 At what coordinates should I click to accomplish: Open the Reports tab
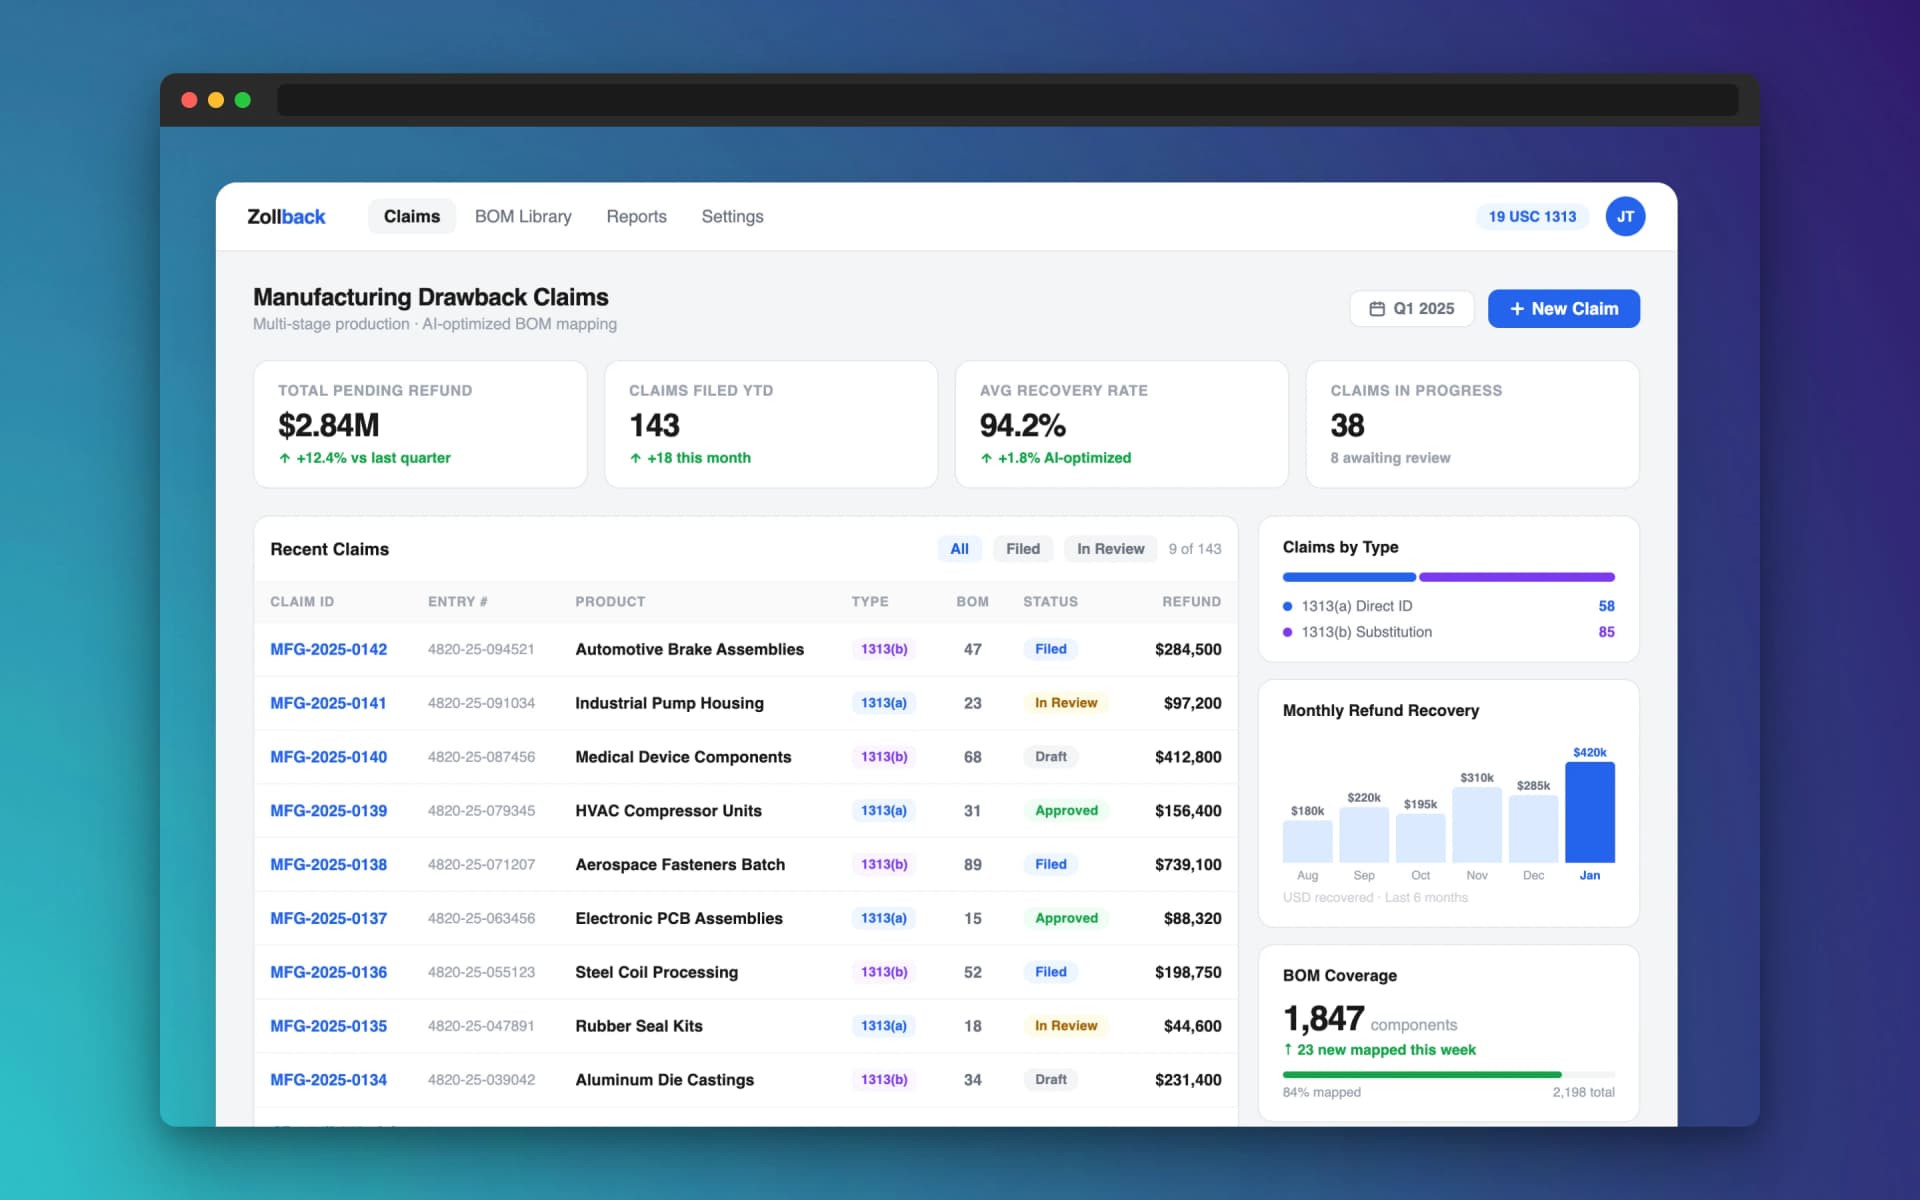pyautogui.click(x=636, y=216)
